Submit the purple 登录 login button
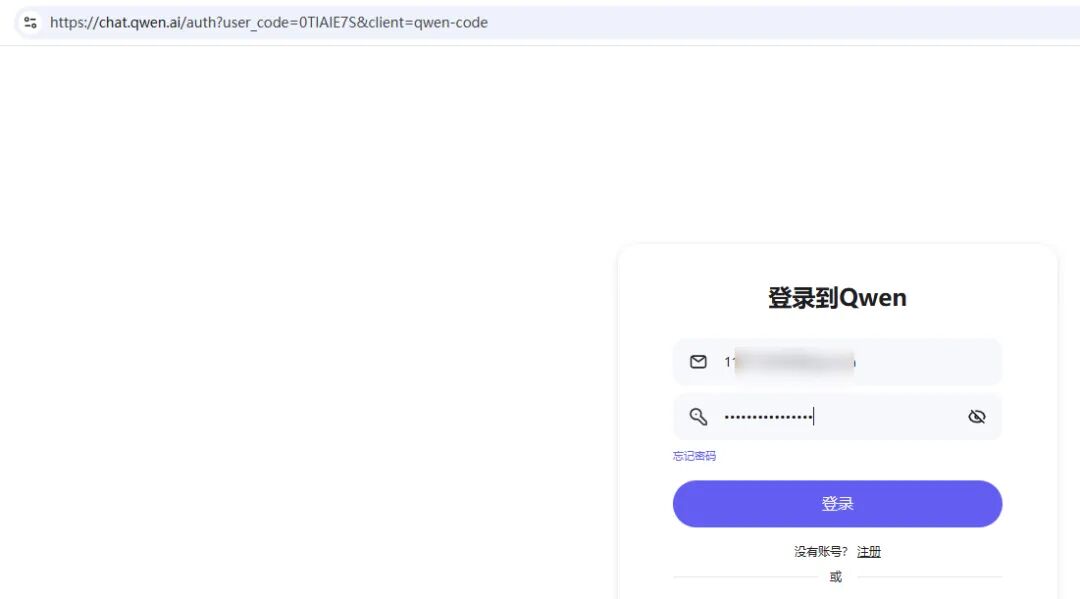 tap(837, 504)
